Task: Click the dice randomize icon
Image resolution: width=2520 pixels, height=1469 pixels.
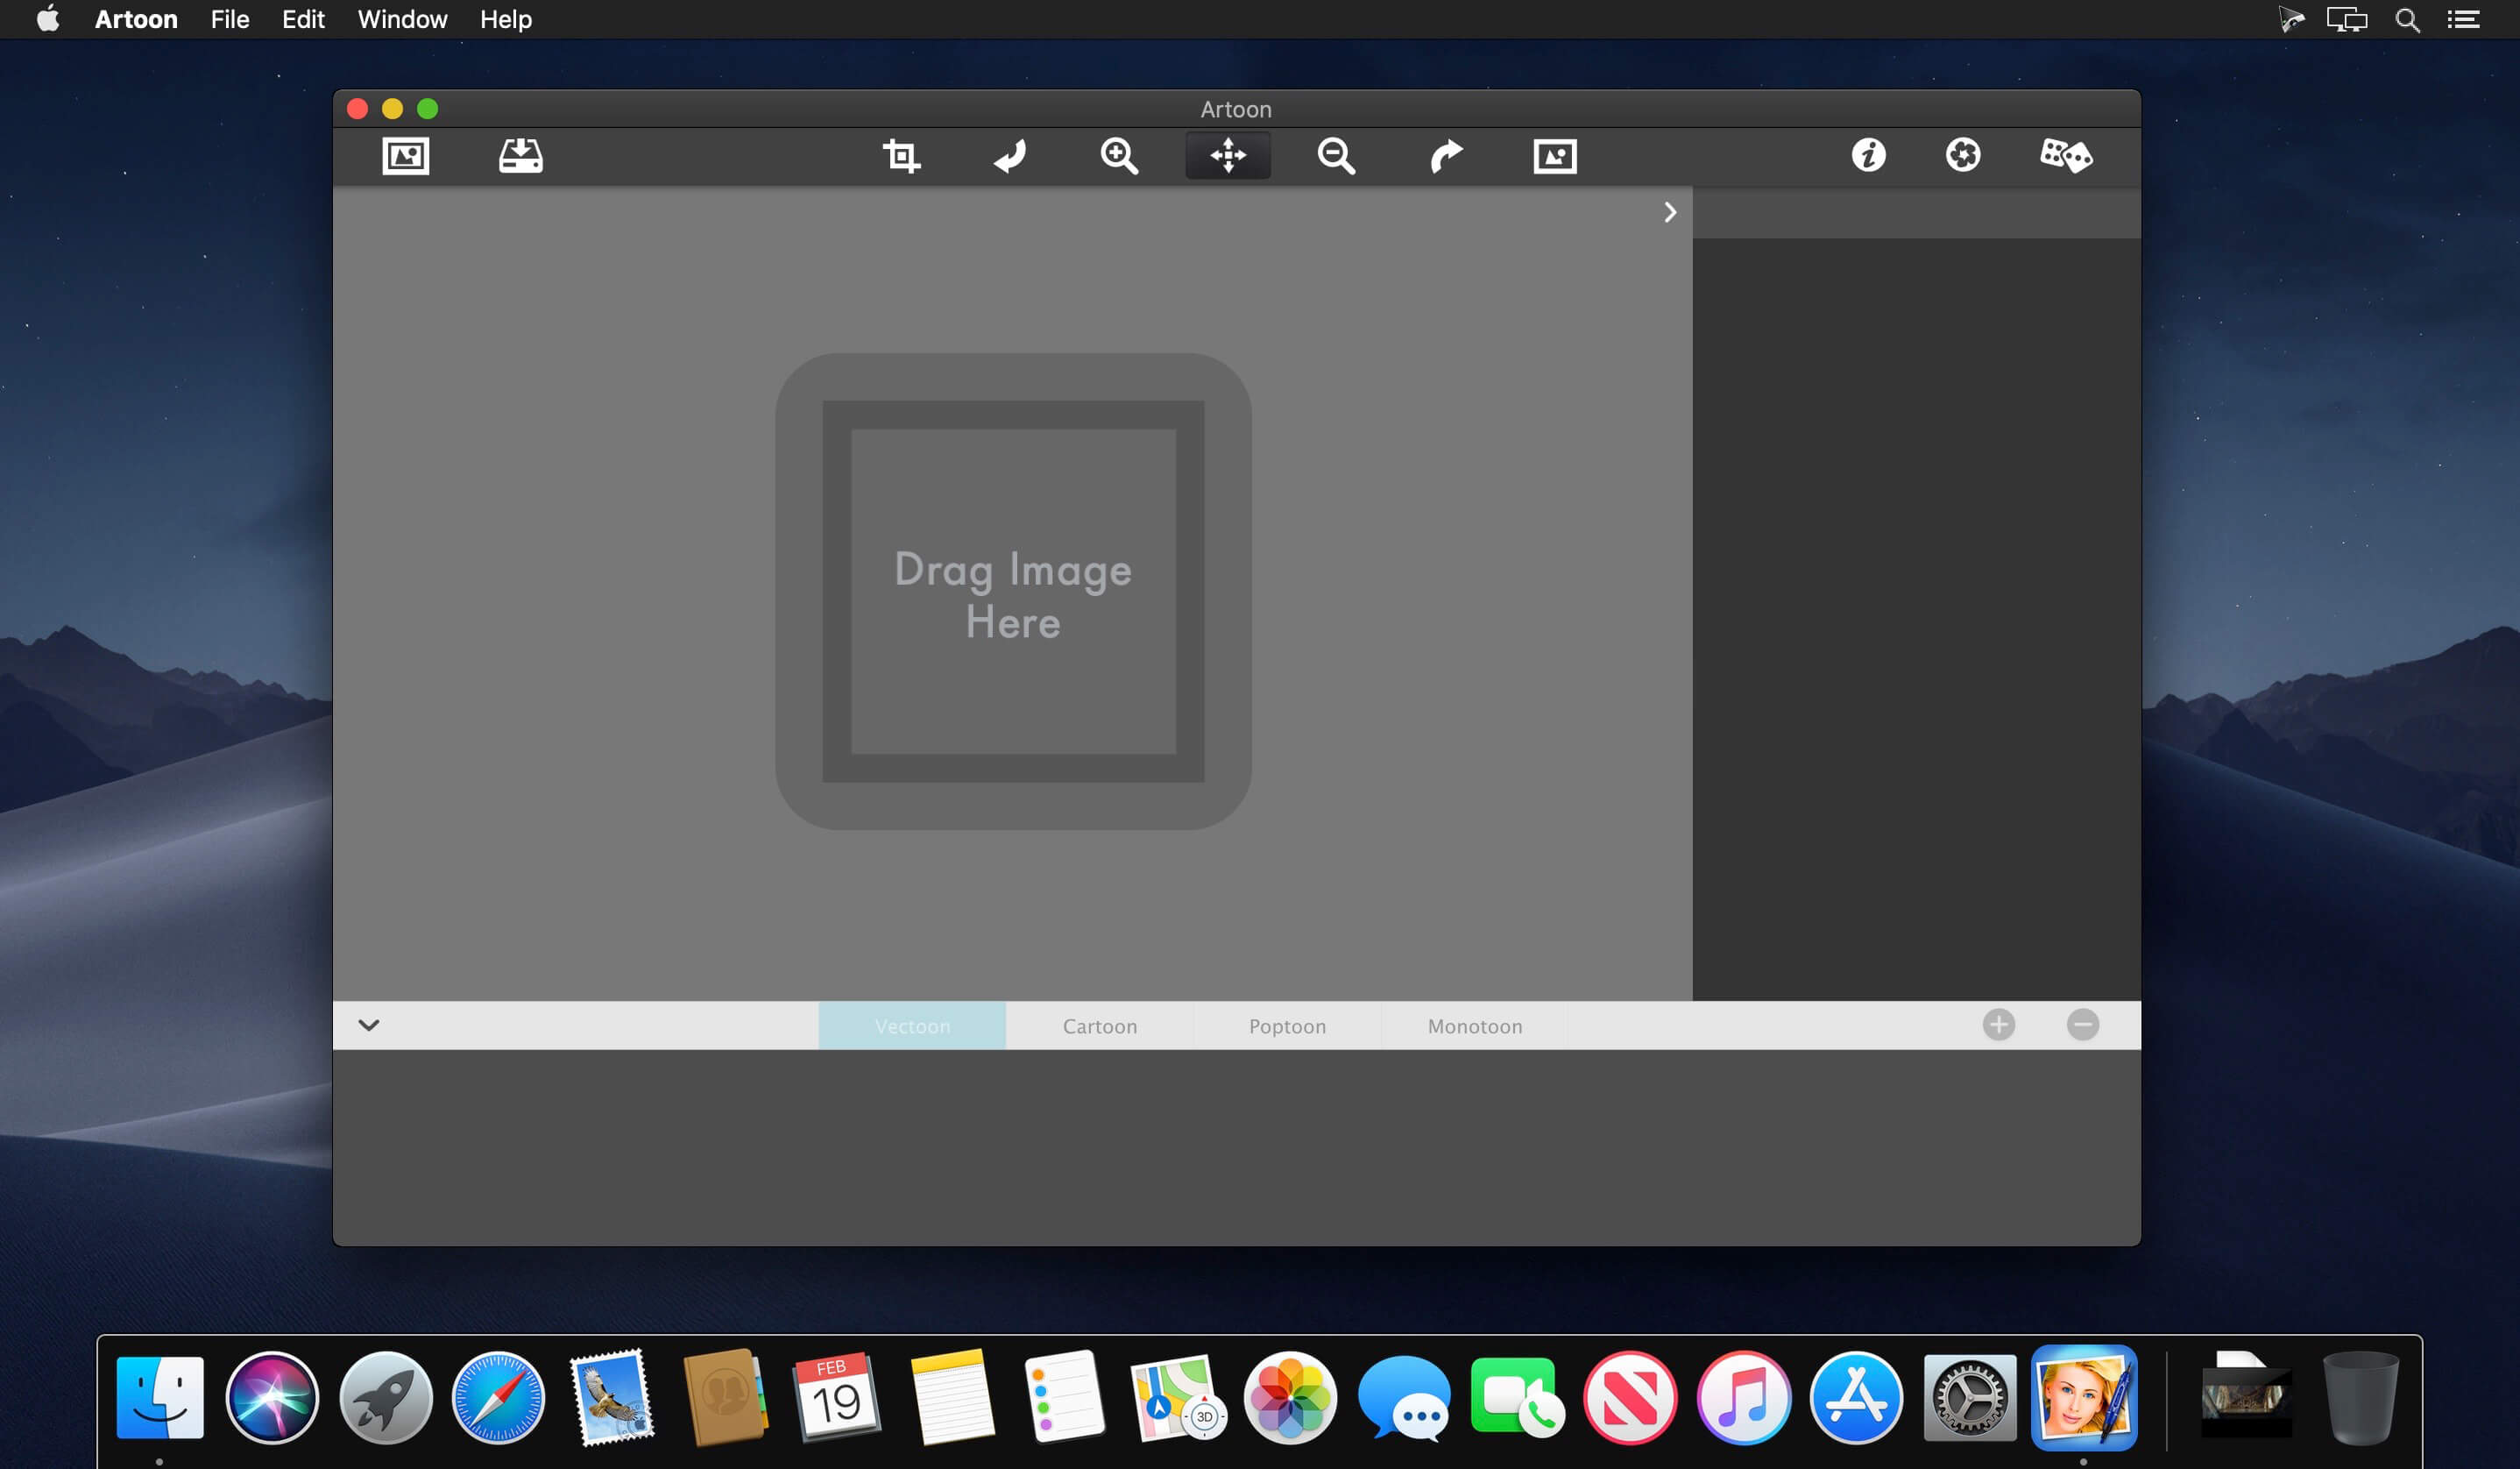Action: 2065,156
